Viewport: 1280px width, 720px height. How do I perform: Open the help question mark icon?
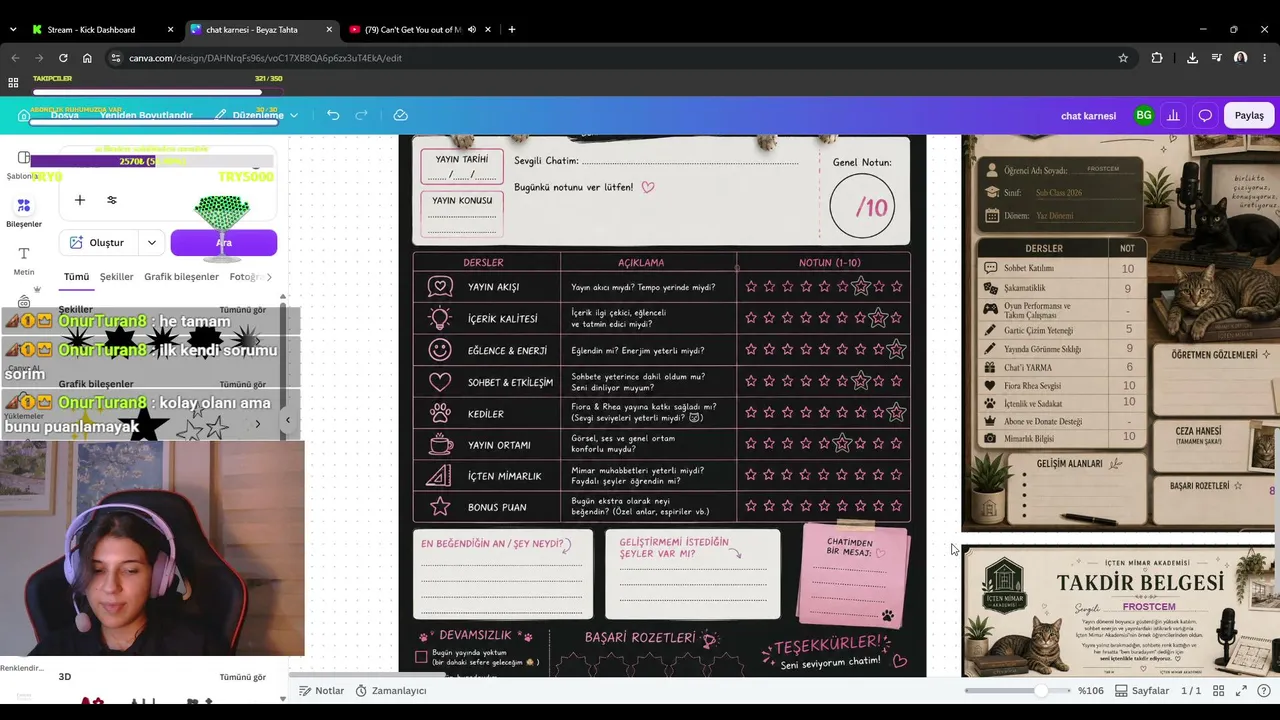click(1264, 690)
